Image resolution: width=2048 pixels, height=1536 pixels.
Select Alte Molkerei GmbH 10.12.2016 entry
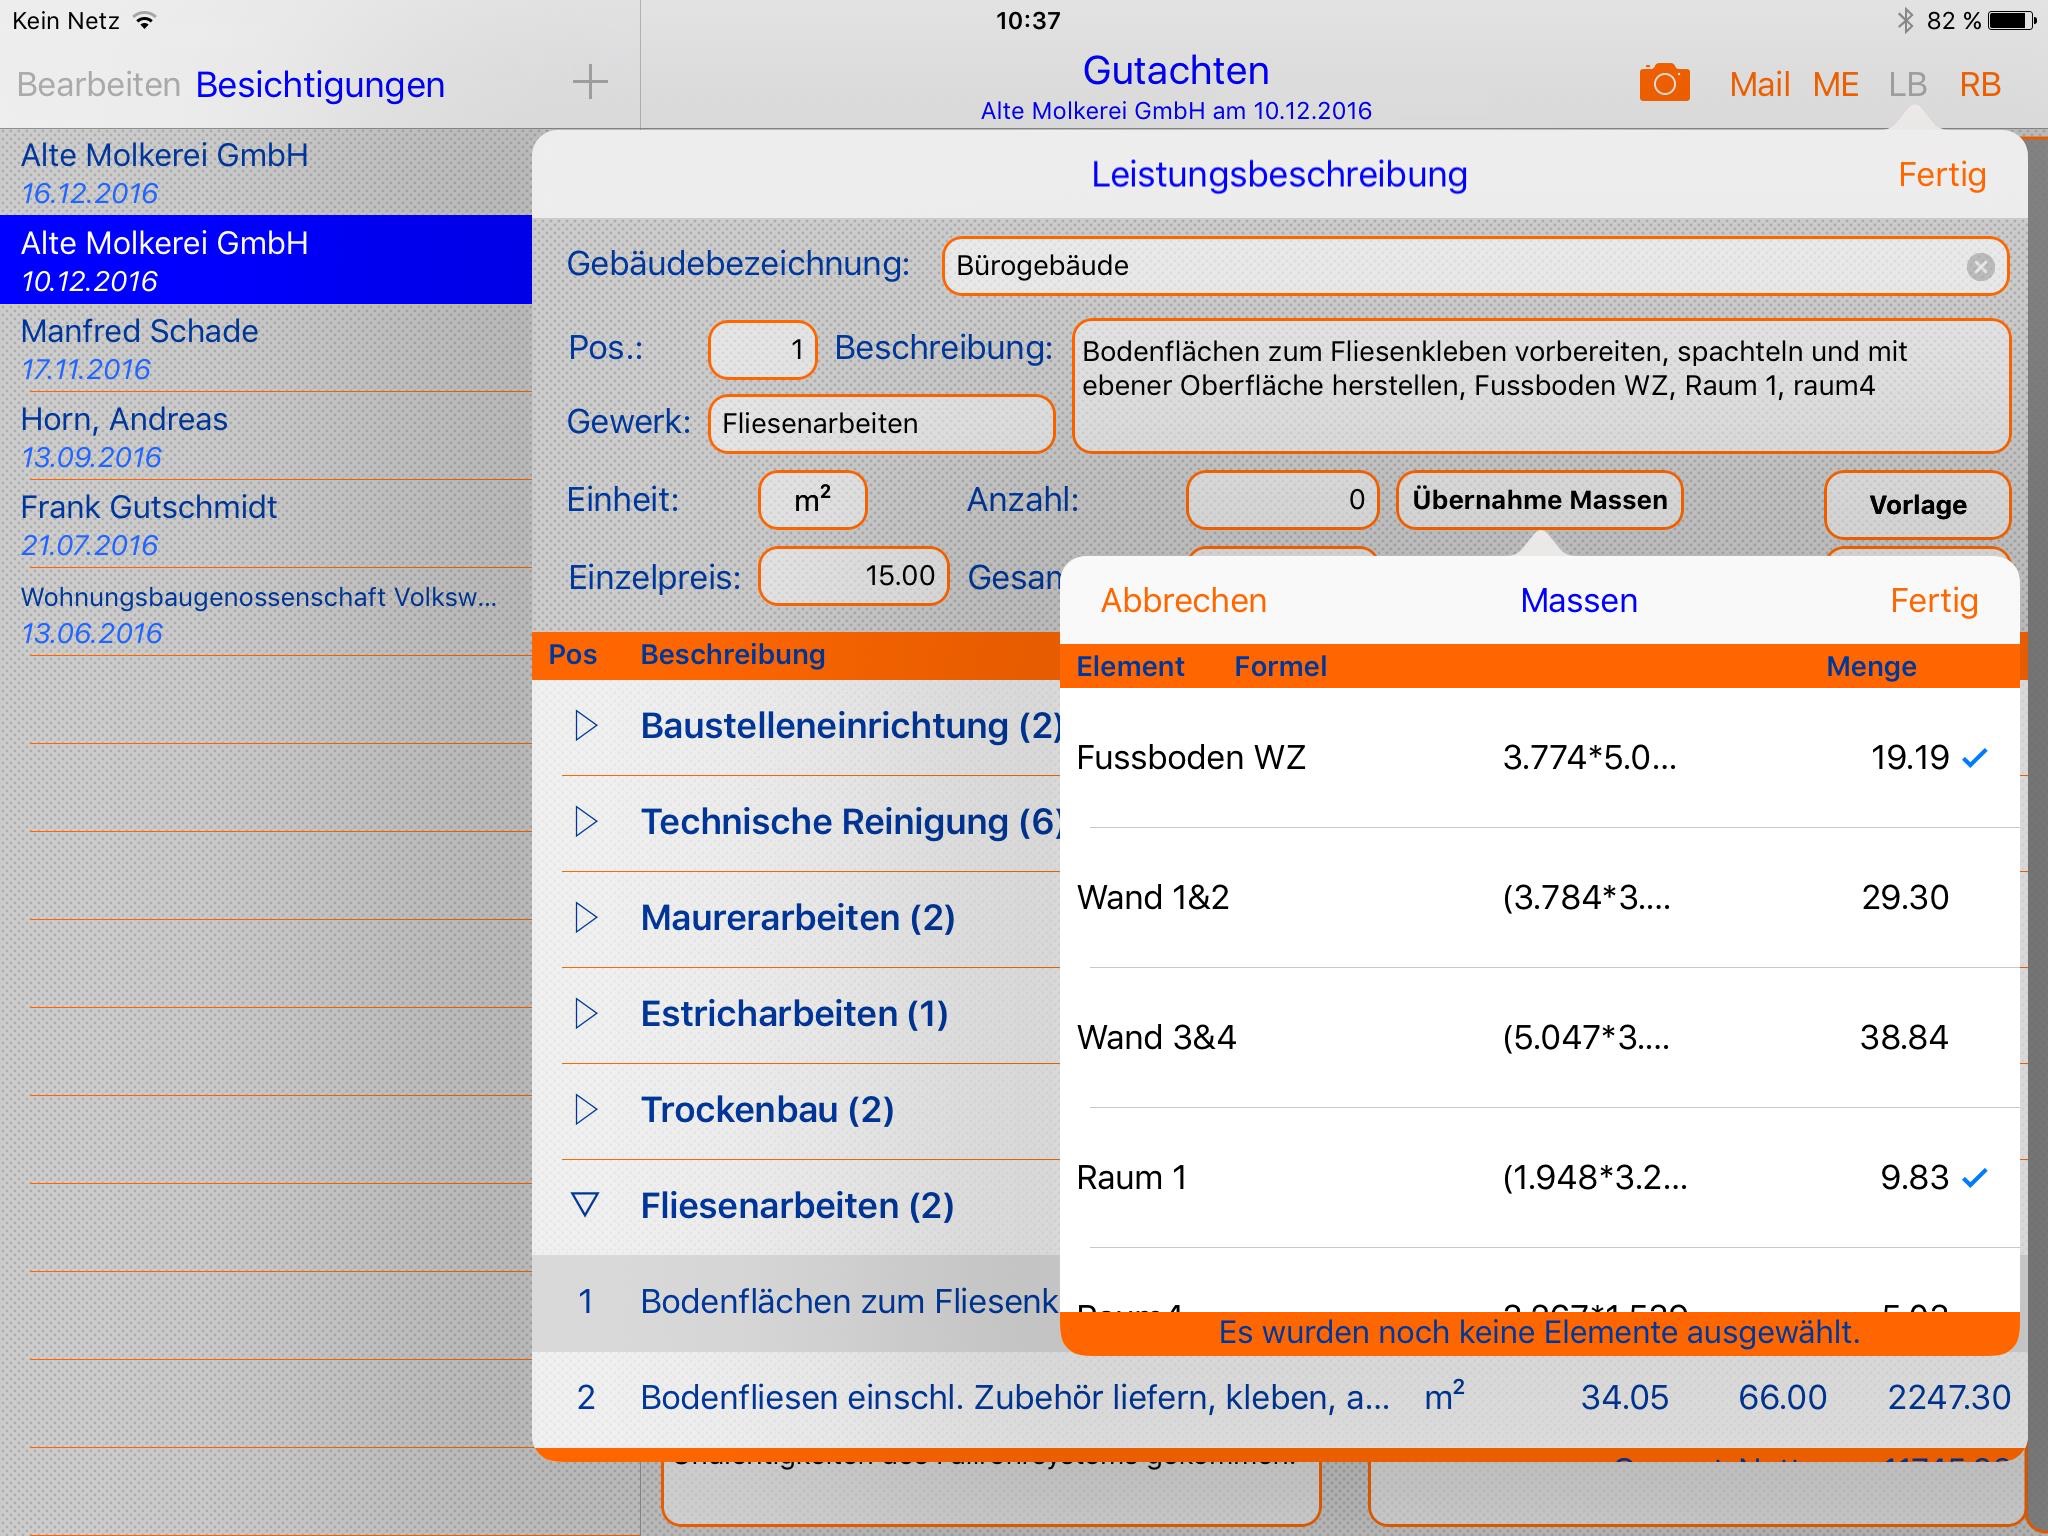[266, 260]
